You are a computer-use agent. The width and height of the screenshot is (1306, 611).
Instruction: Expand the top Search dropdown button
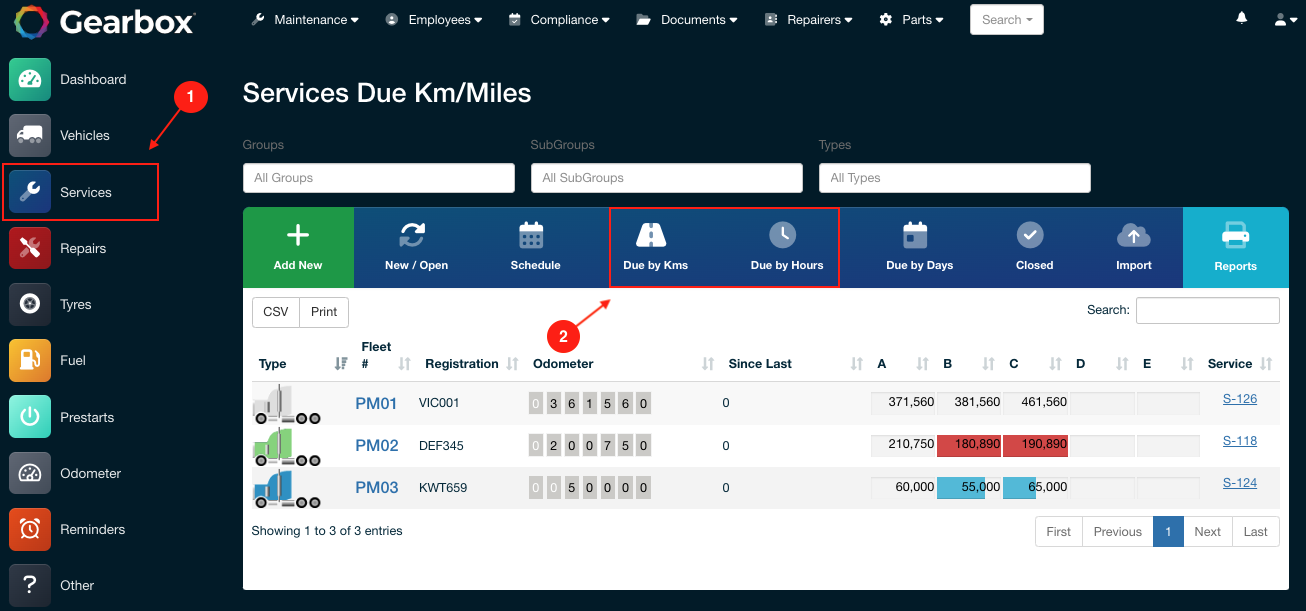click(1006, 20)
